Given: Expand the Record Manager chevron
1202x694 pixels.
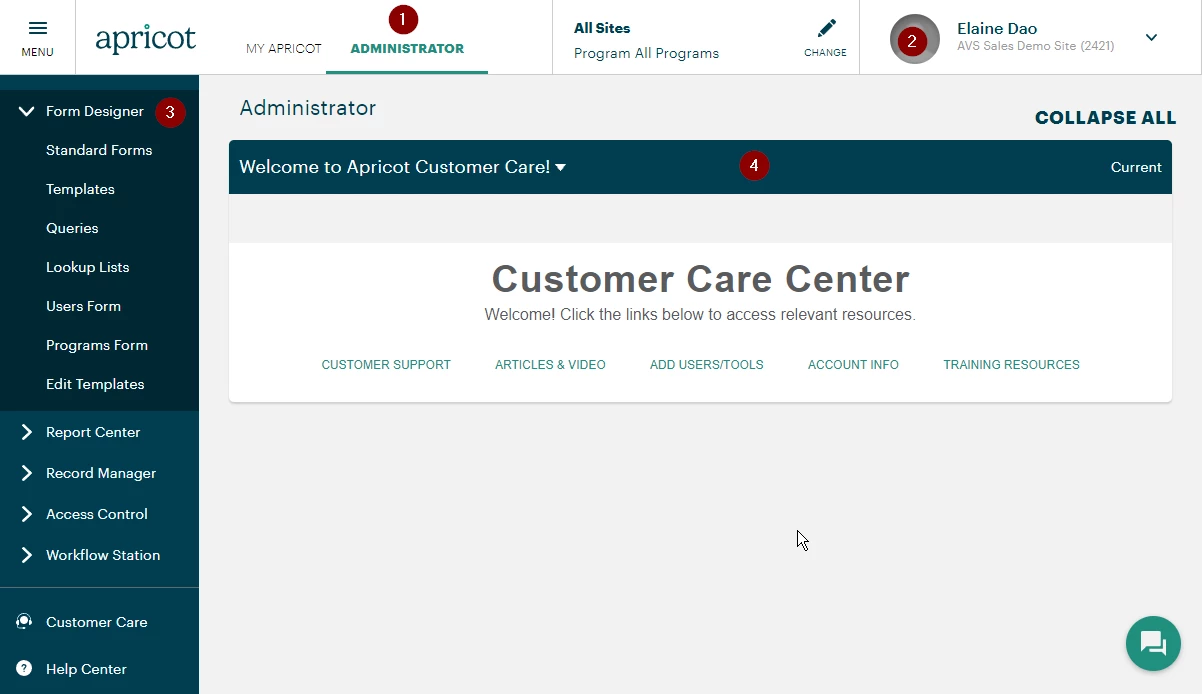Looking at the screenshot, I should [x=27, y=473].
